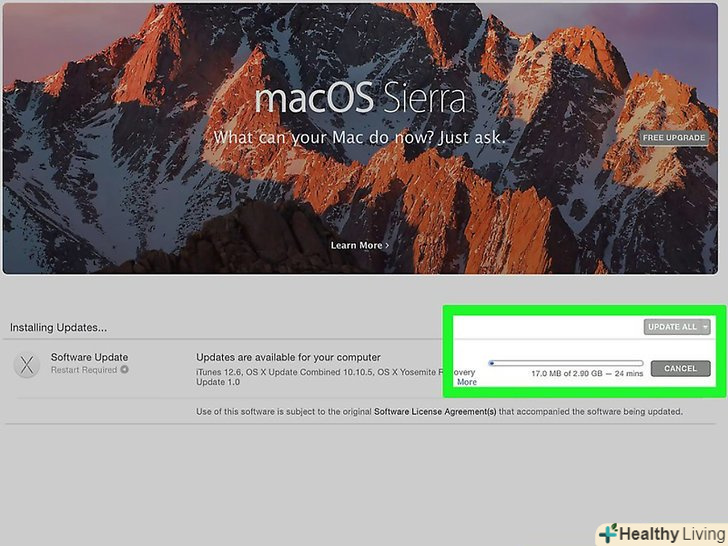Image resolution: width=728 pixels, height=546 pixels.
Task: Open the Software License Agreement(s) link
Action: (435, 411)
